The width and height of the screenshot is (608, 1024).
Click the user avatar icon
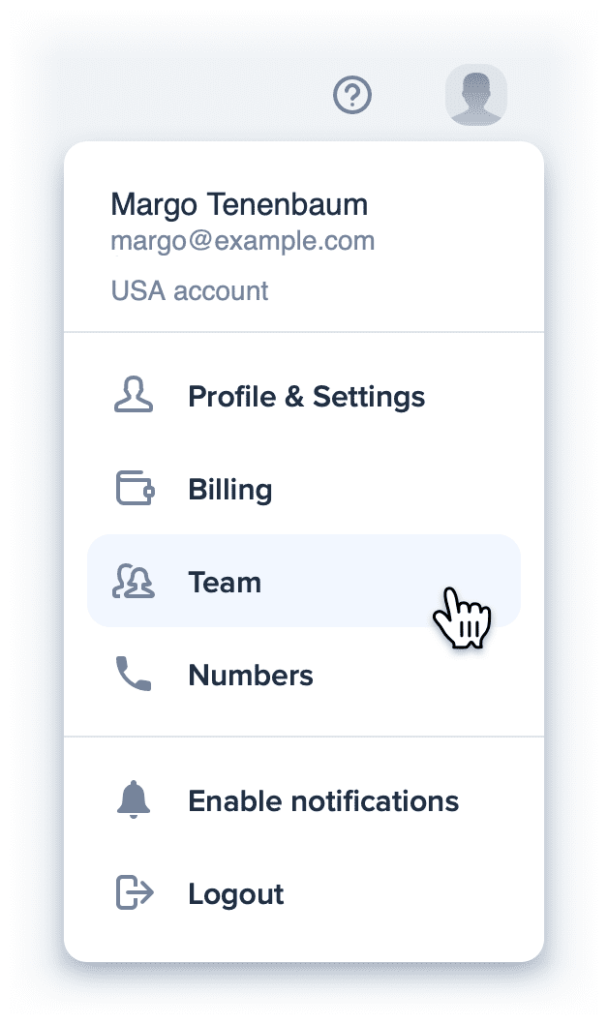(476, 96)
